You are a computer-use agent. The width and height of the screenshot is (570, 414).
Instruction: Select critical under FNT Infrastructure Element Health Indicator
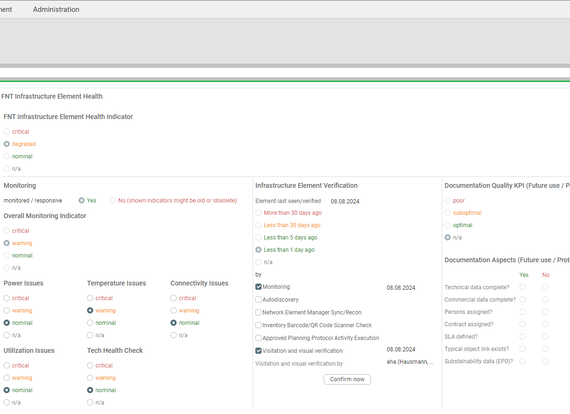point(7,132)
